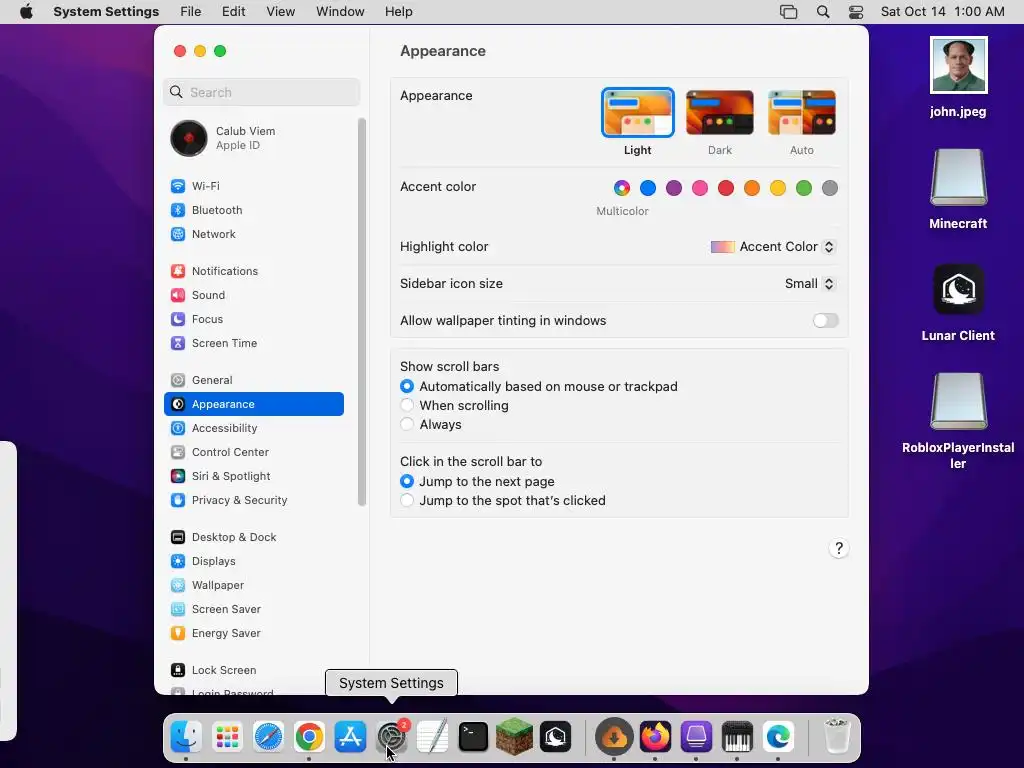This screenshot has width=1024, height=768.
Task: Open Bluetooth settings in sidebar
Action: (x=253, y=210)
